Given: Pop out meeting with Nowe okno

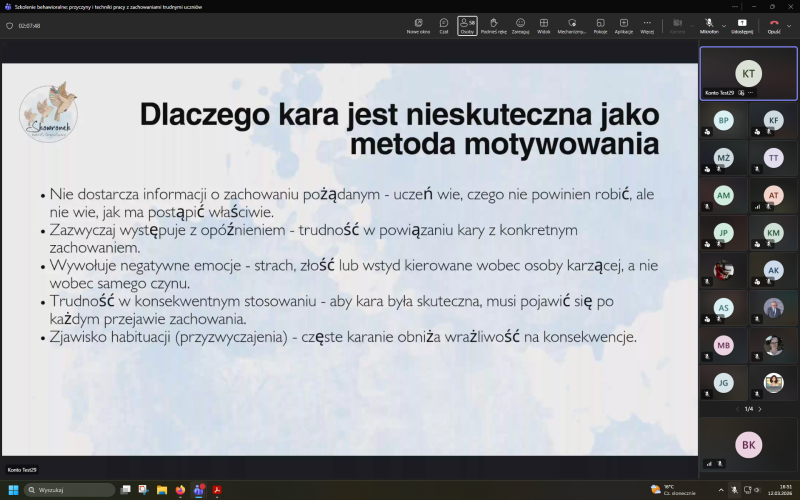Looking at the screenshot, I should 418,25.
